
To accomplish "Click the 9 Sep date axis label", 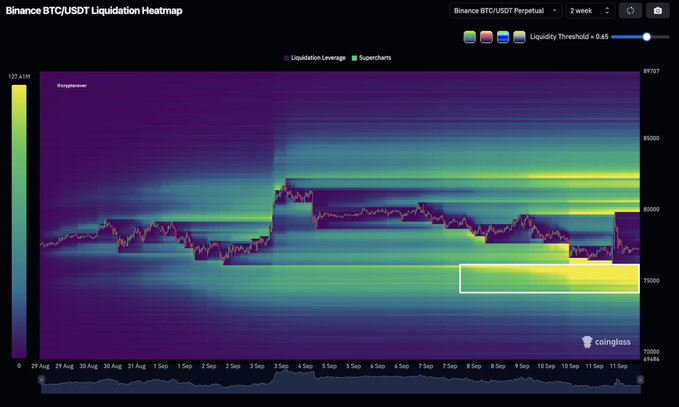I will pos(522,366).
